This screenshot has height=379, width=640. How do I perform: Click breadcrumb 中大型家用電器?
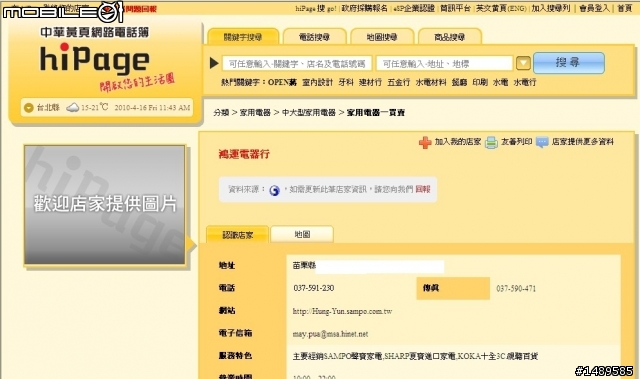(309, 113)
